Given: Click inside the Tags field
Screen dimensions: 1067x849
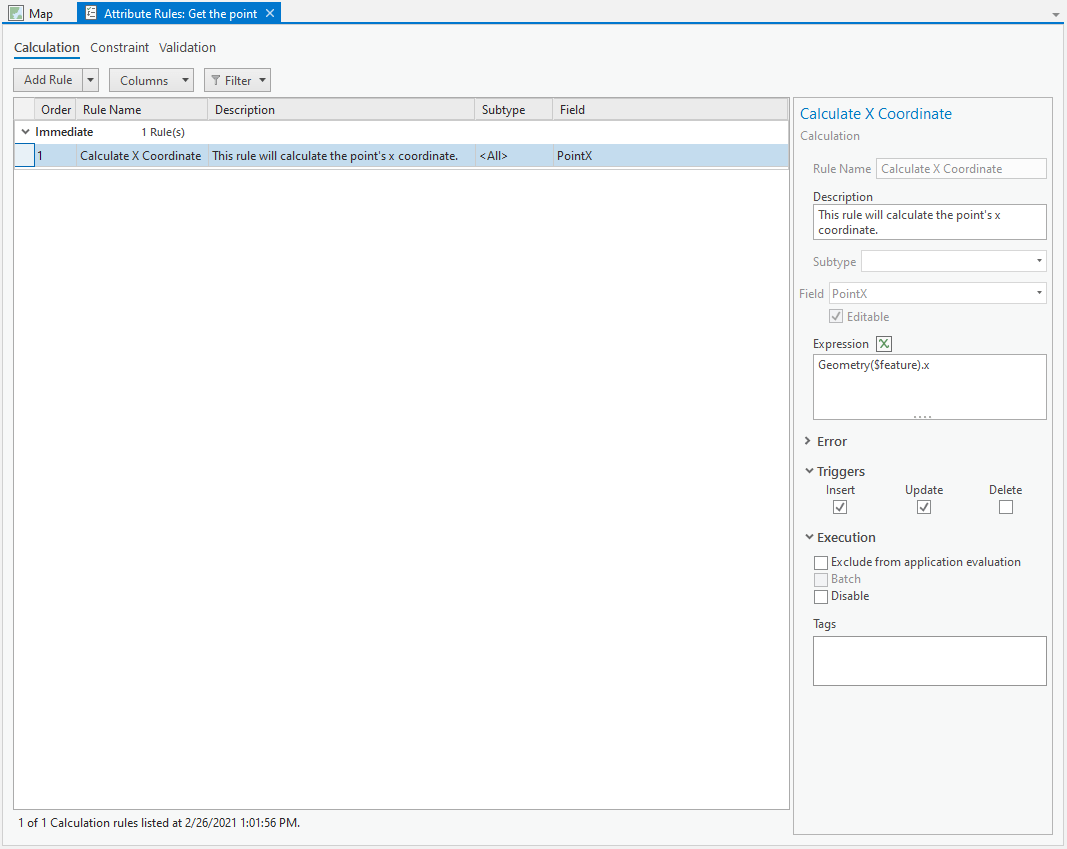Looking at the screenshot, I should [929, 660].
